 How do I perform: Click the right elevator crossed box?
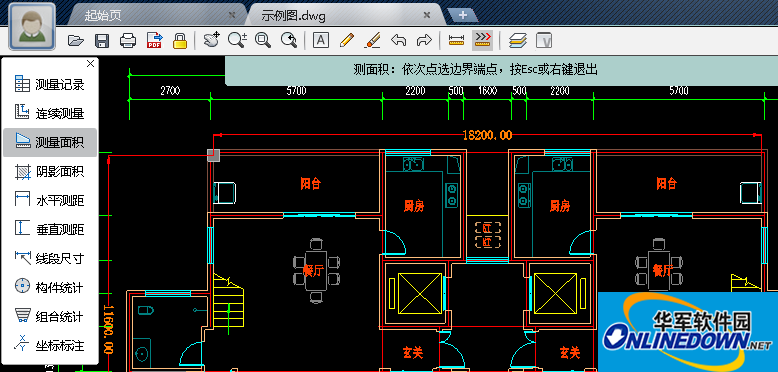555,294
